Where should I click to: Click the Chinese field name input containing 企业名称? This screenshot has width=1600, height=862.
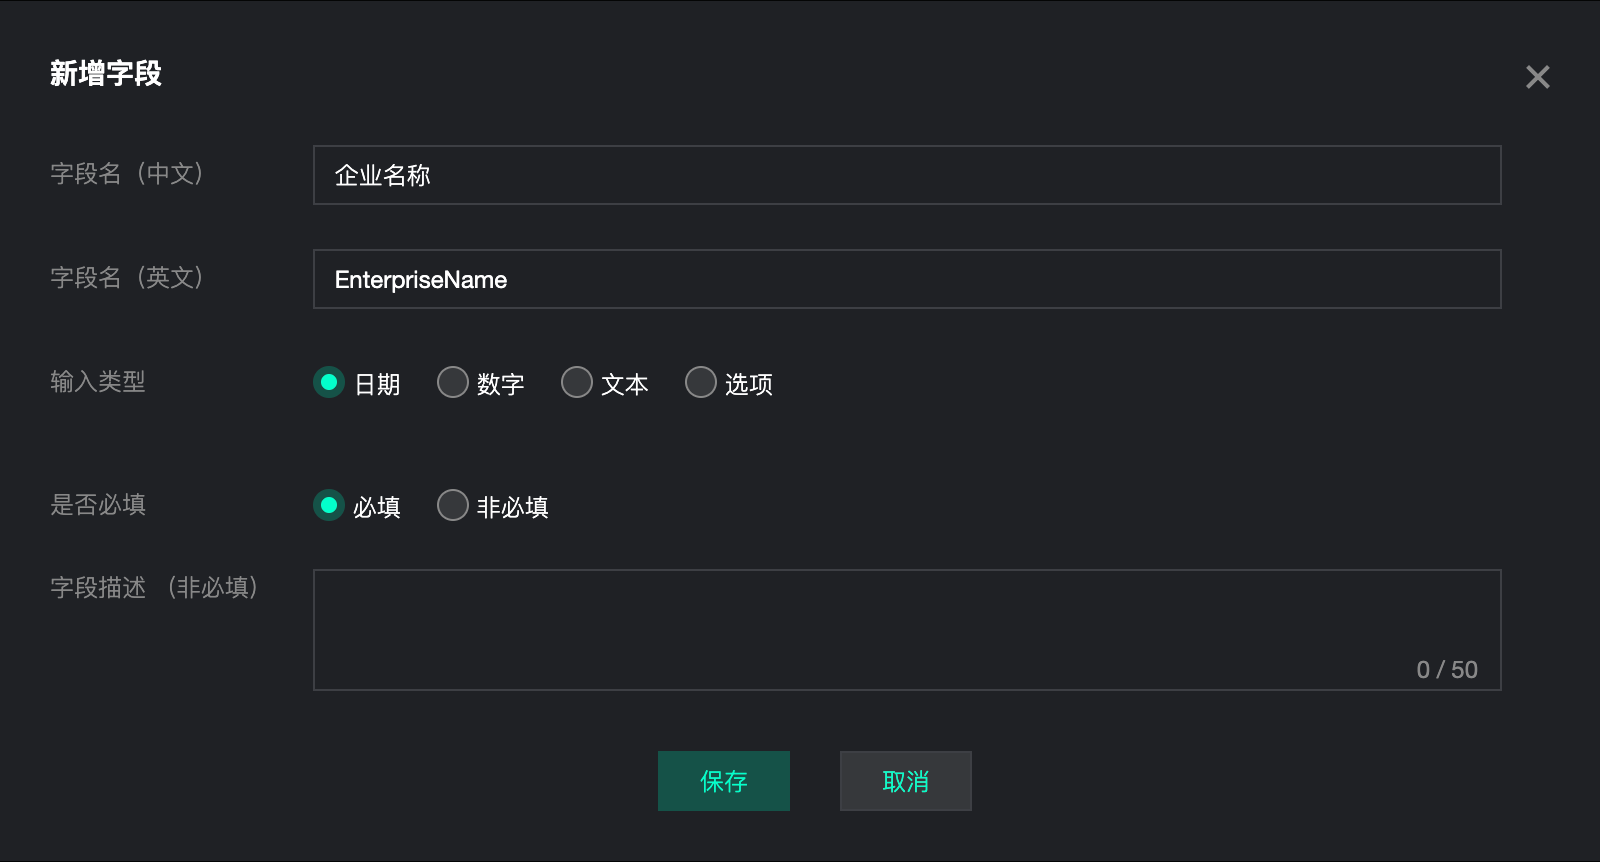906,175
